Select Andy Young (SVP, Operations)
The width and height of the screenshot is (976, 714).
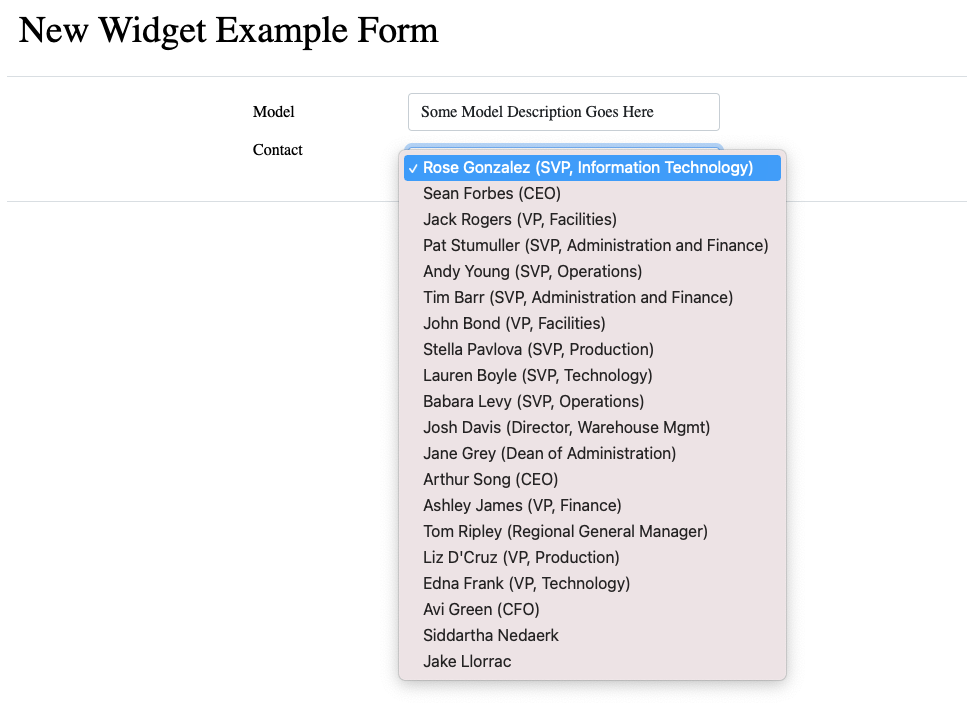click(x=532, y=271)
